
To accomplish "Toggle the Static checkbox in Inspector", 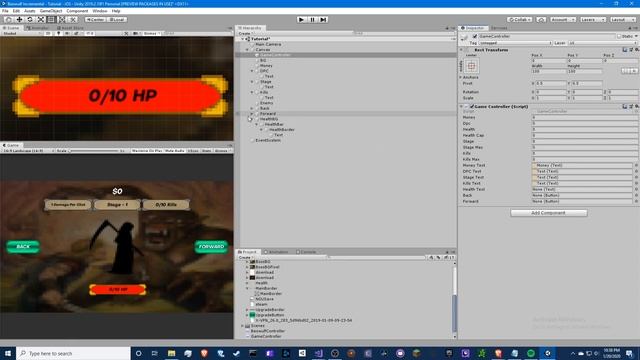I will point(619,36).
